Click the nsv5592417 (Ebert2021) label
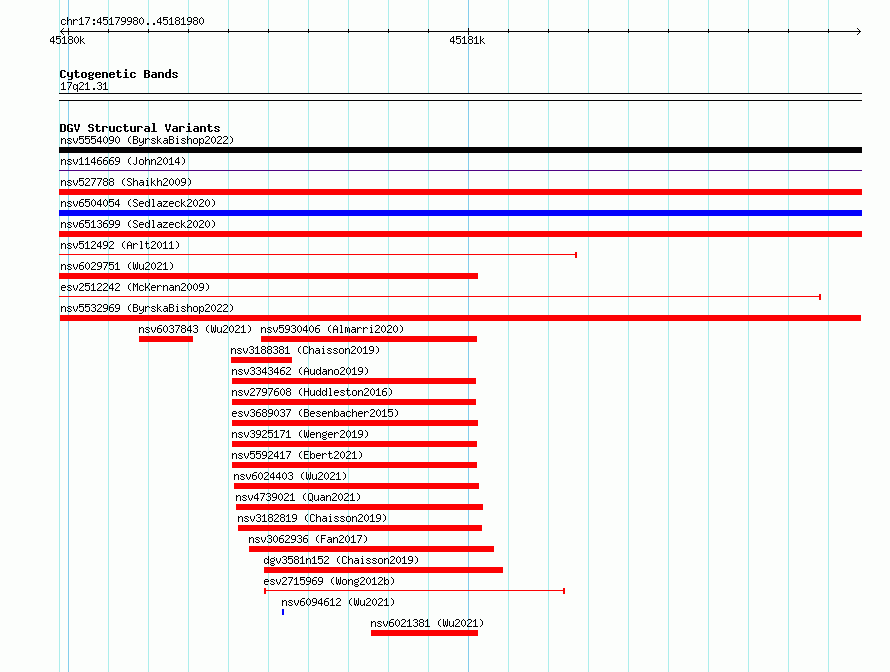The width and height of the screenshot is (890, 672). click(297, 455)
